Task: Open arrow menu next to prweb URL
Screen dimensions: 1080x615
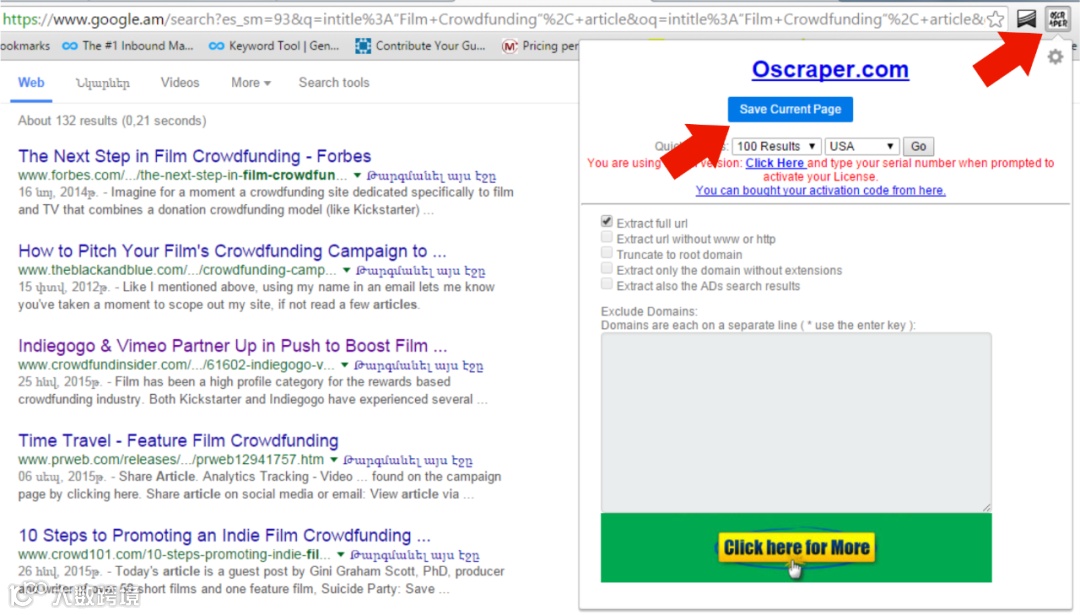Action: coord(334,460)
